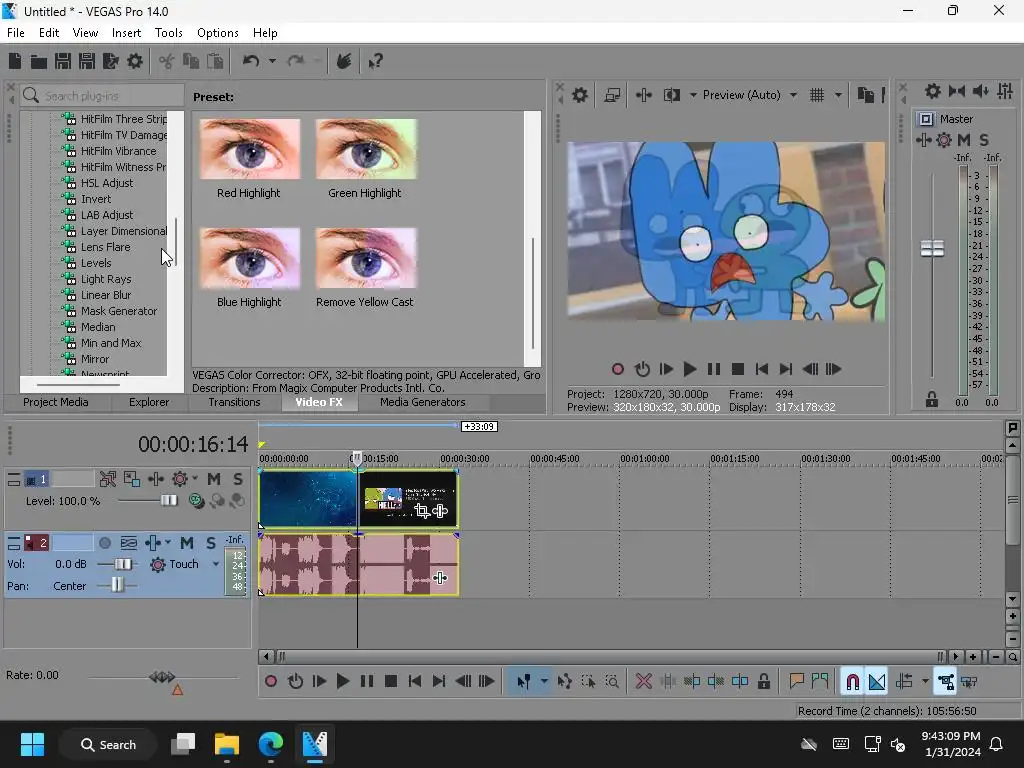The width and height of the screenshot is (1024, 768).
Task: Mute audio track 2 with the M button
Action: tap(187, 543)
